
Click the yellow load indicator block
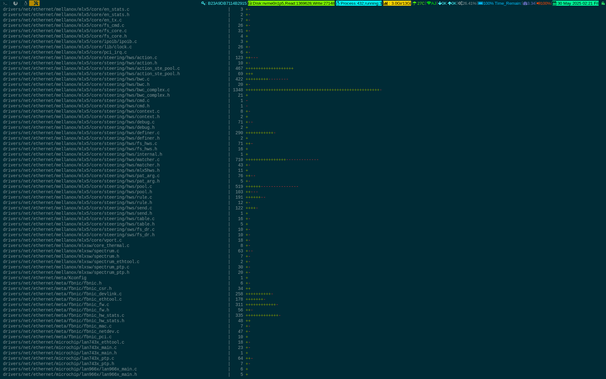click(x=397, y=3)
